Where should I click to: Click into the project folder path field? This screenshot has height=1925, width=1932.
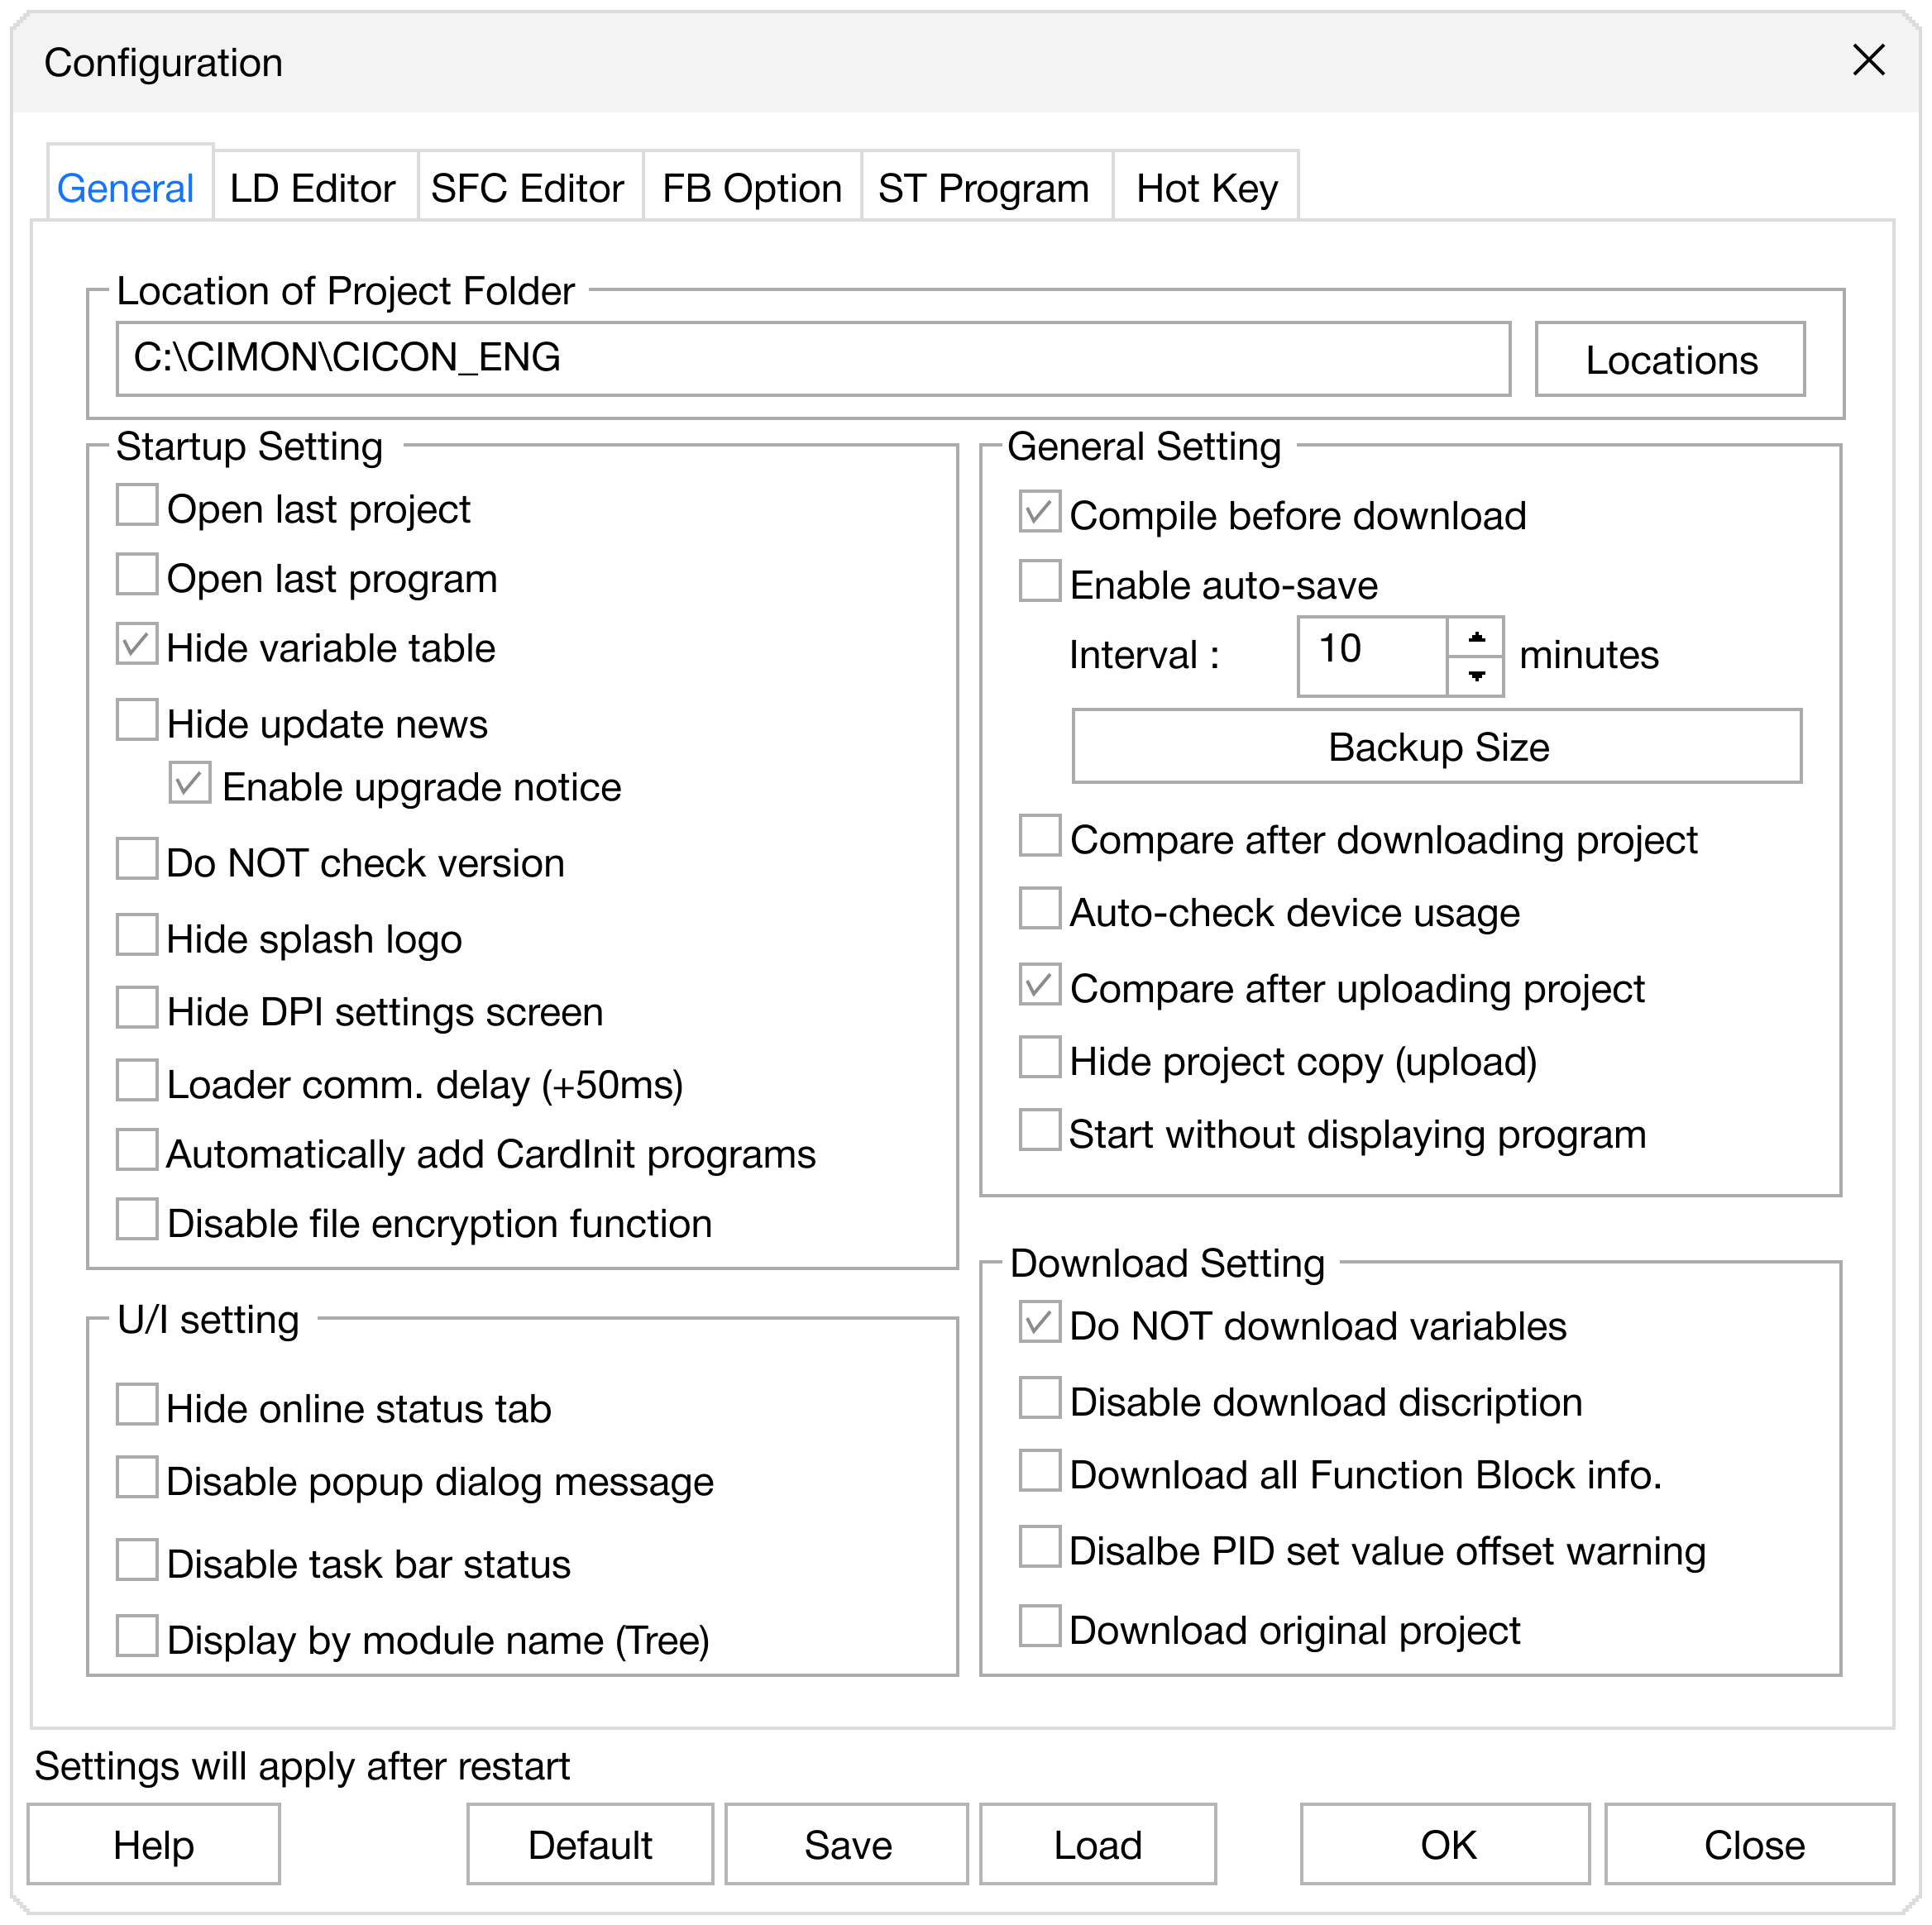coord(812,358)
